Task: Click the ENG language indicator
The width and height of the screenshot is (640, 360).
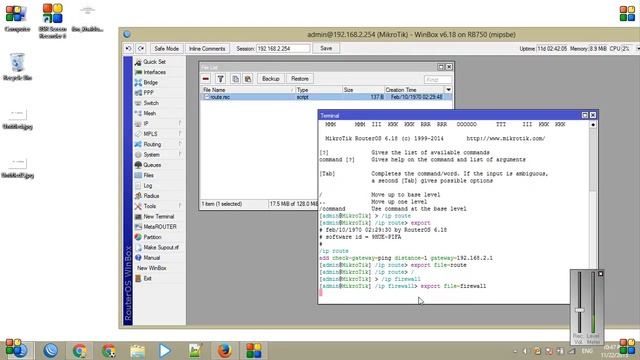Action: [587, 351]
